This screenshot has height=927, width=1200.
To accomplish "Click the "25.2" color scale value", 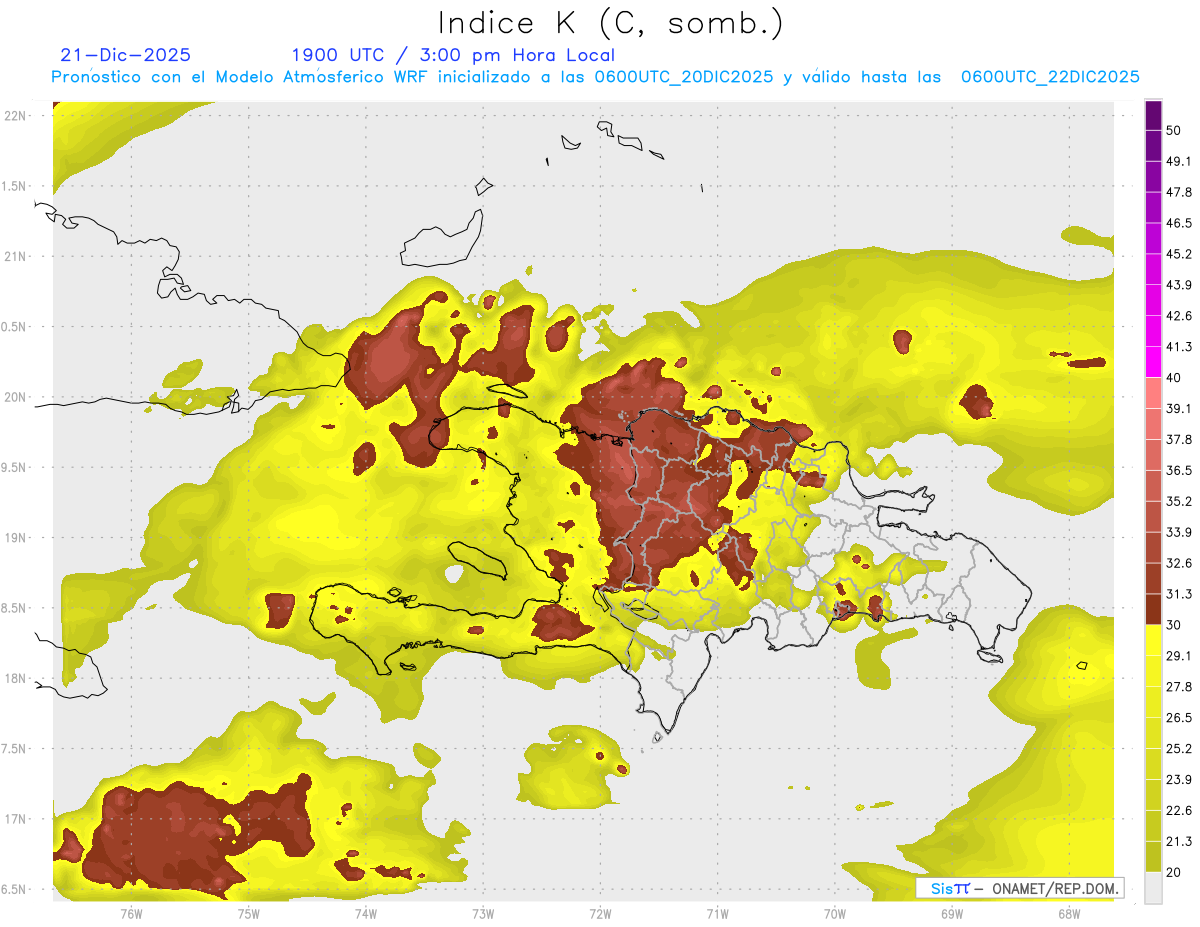I will click(1179, 749).
